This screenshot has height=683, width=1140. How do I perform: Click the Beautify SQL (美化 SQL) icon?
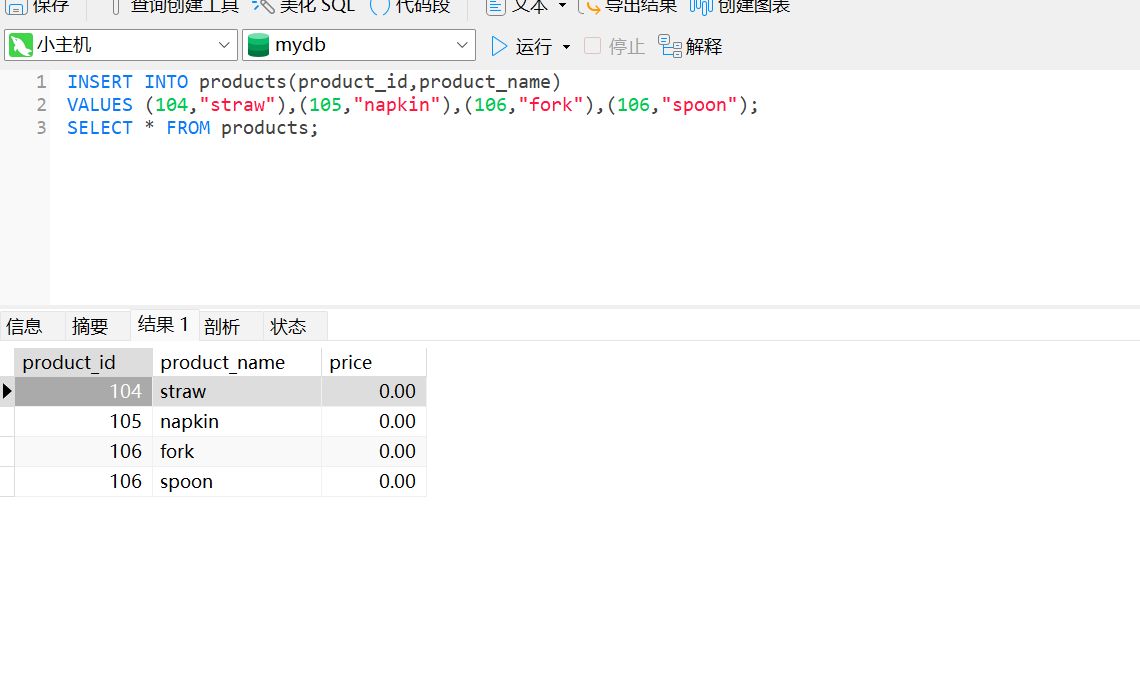pos(263,6)
